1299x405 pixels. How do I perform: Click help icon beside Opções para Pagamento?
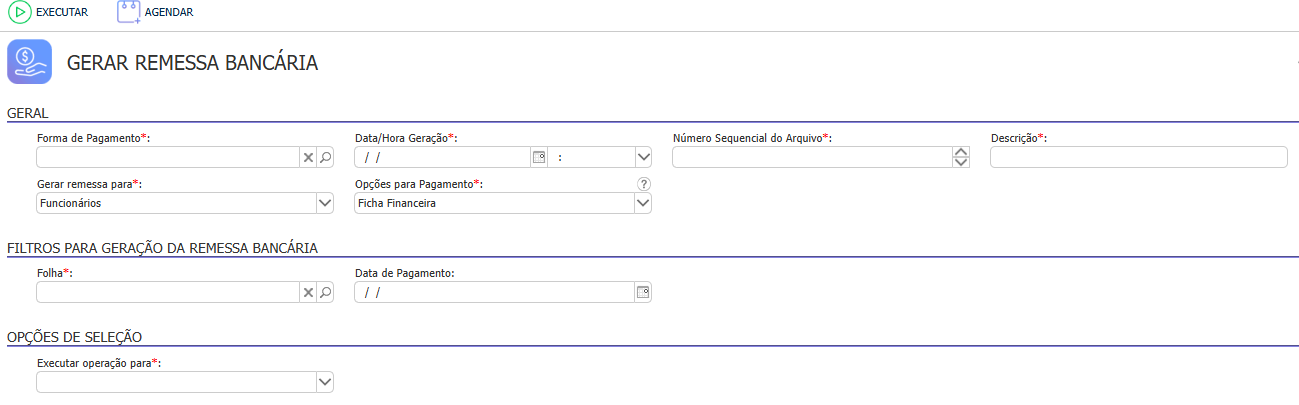tap(644, 183)
